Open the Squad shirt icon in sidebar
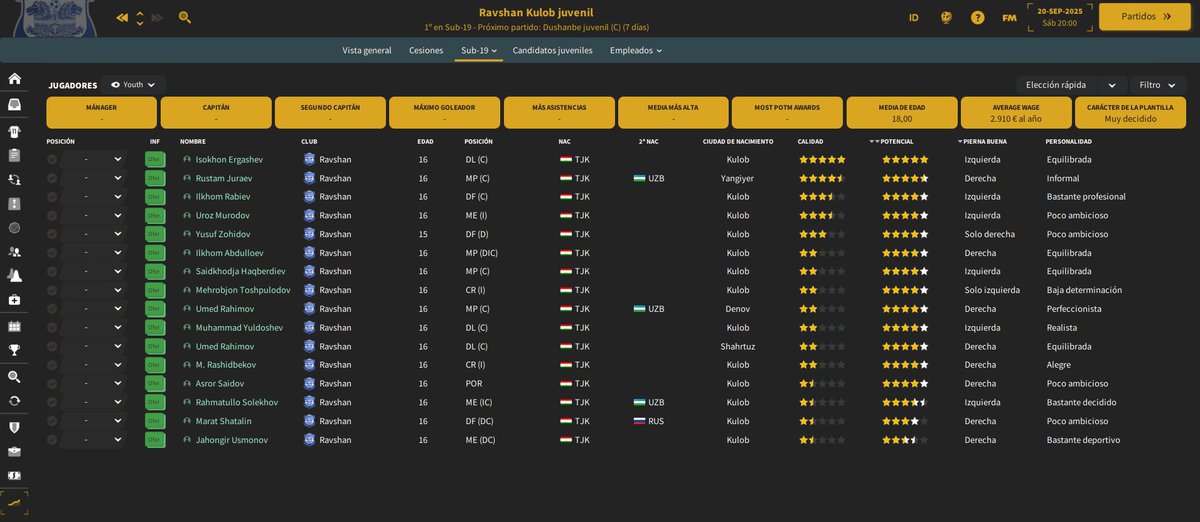Viewport: 1200px width, 522px height. pyautogui.click(x=14, y=131)
